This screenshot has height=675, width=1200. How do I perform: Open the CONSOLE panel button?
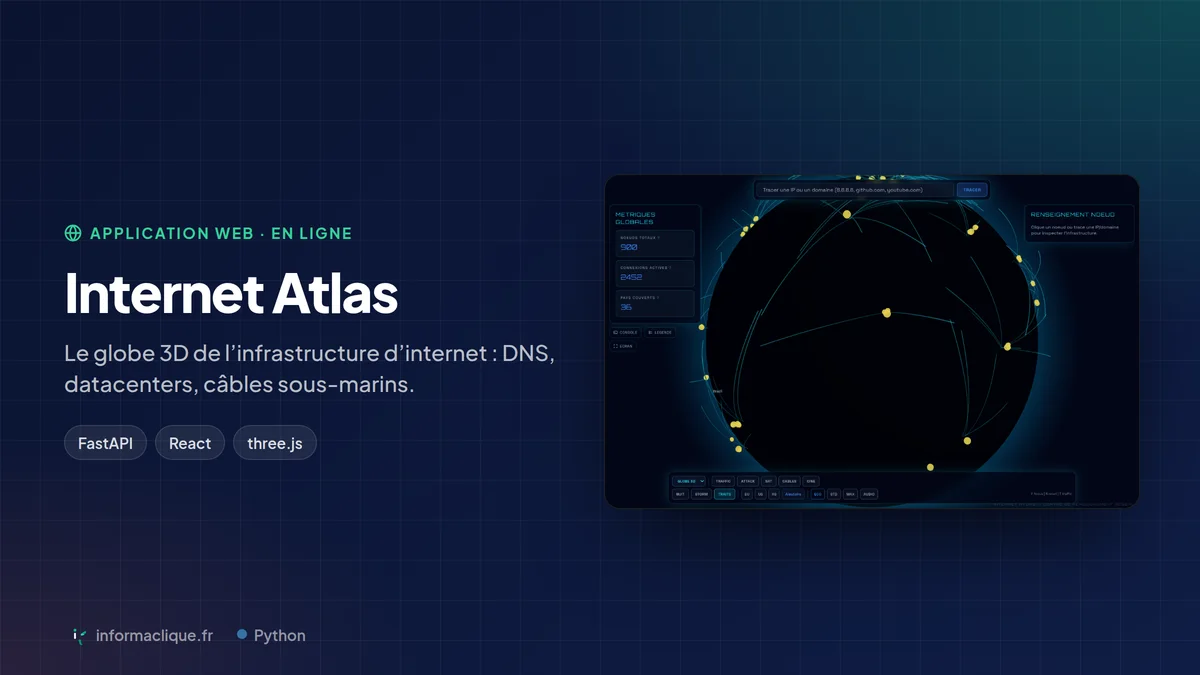tap(626, 332)
